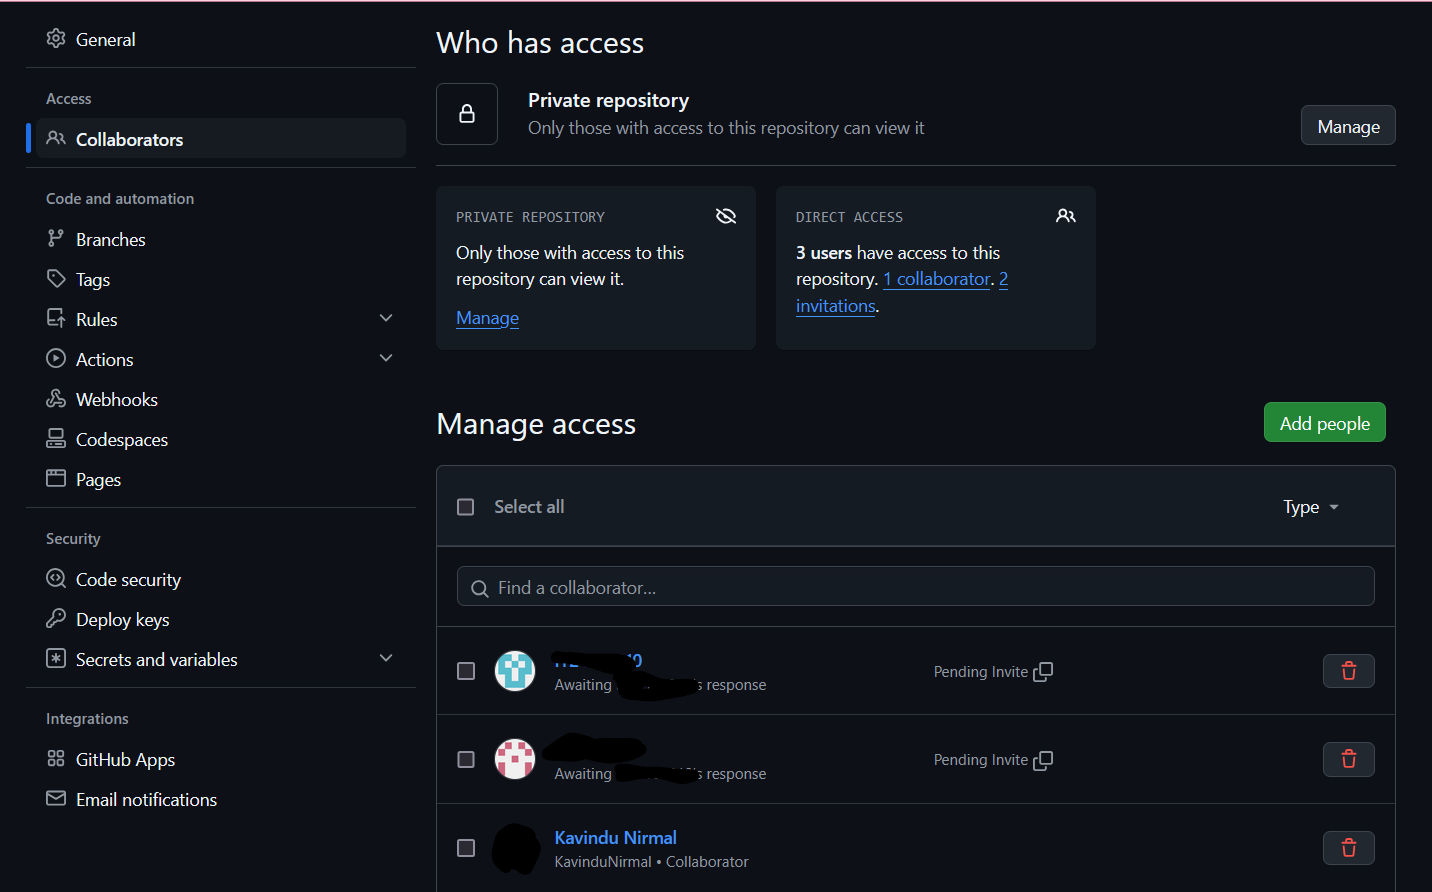Open the 1 collaborator link

point(937,279)
